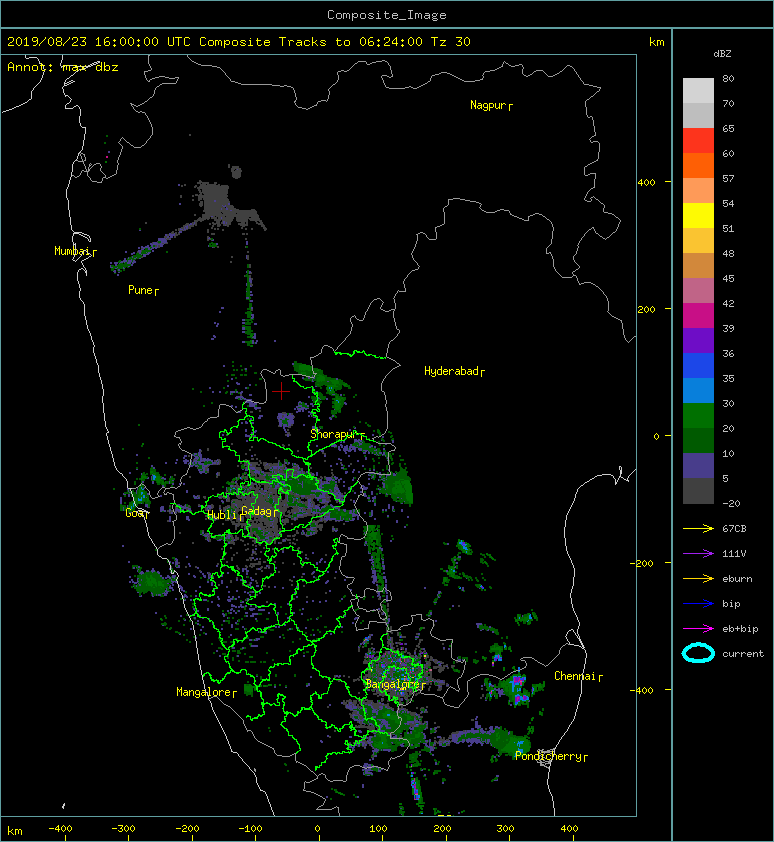Select the dark green 20-10 dBZ swatch
774x842 pixels.
click(698, 441)
